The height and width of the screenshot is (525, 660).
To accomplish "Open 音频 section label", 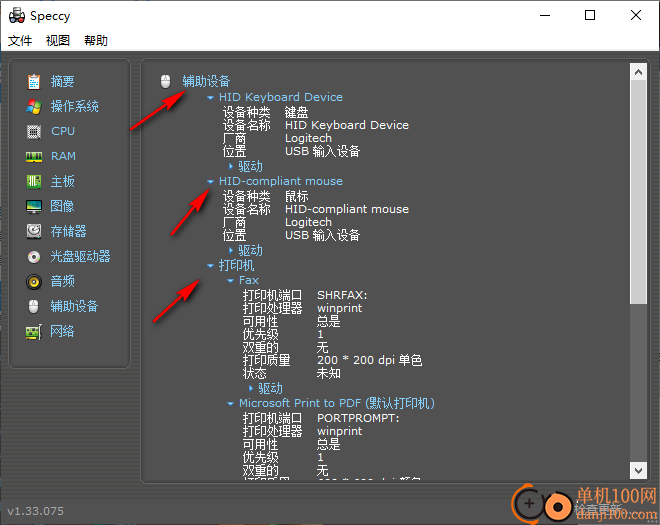I will pyautogui.click(x=62, y=281).
